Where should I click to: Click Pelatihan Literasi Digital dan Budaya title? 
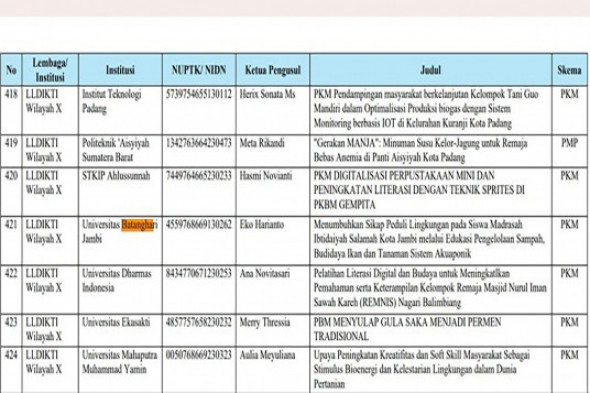pyautogui.click(x=430, y=288)
